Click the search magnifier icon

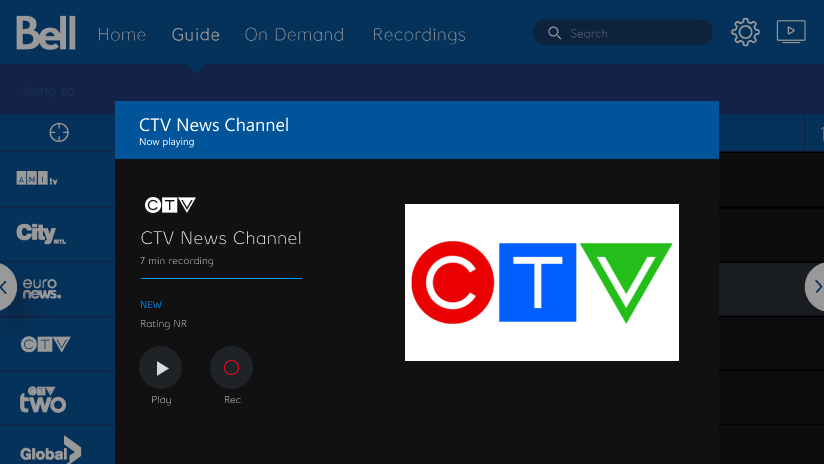point(554,33)
